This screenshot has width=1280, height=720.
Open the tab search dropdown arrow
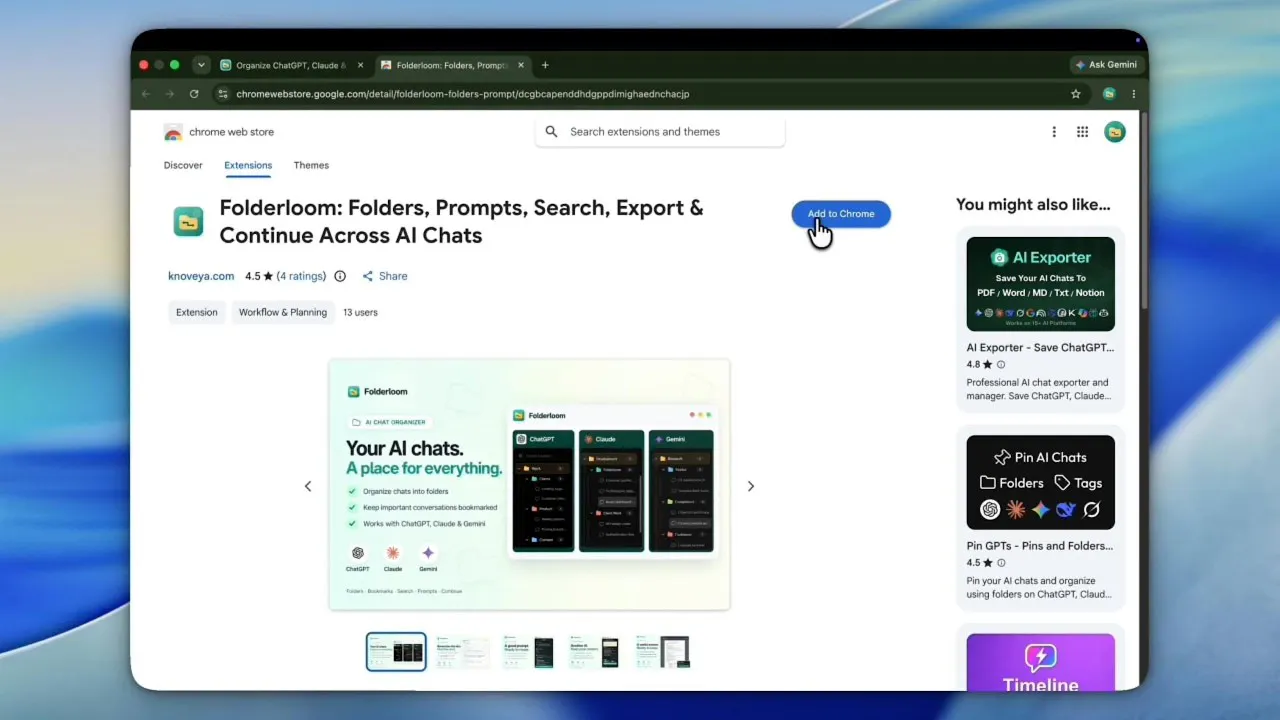(201, 65)
